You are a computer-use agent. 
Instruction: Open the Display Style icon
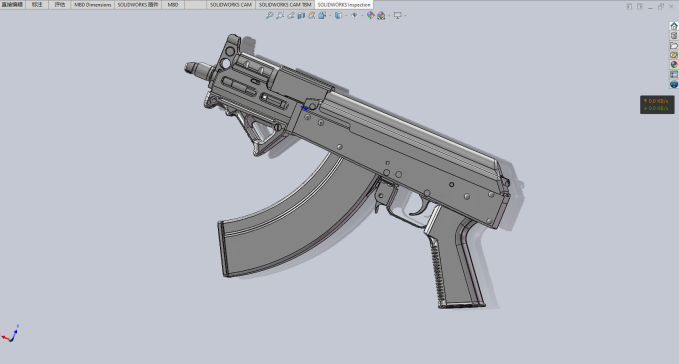click(x=338, y=15)
